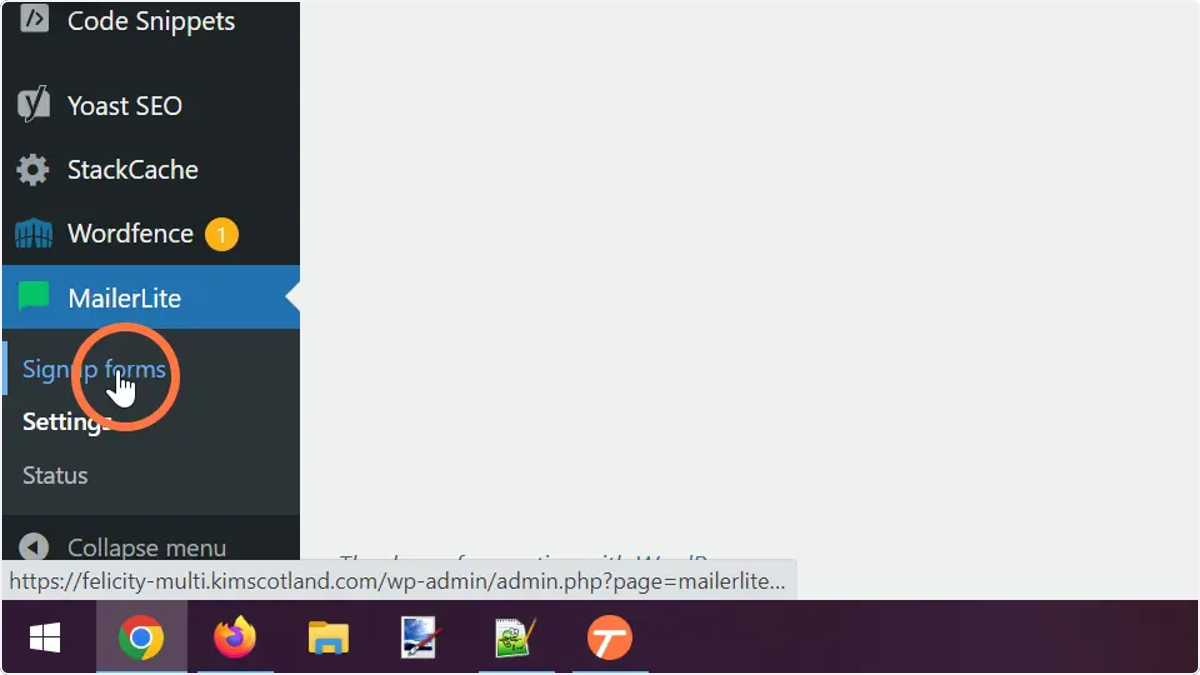Click the Yoast SEO logo icon
The width and height of the screenshot is (1200, 675).
pyautogui.click(x=33, y=105)
